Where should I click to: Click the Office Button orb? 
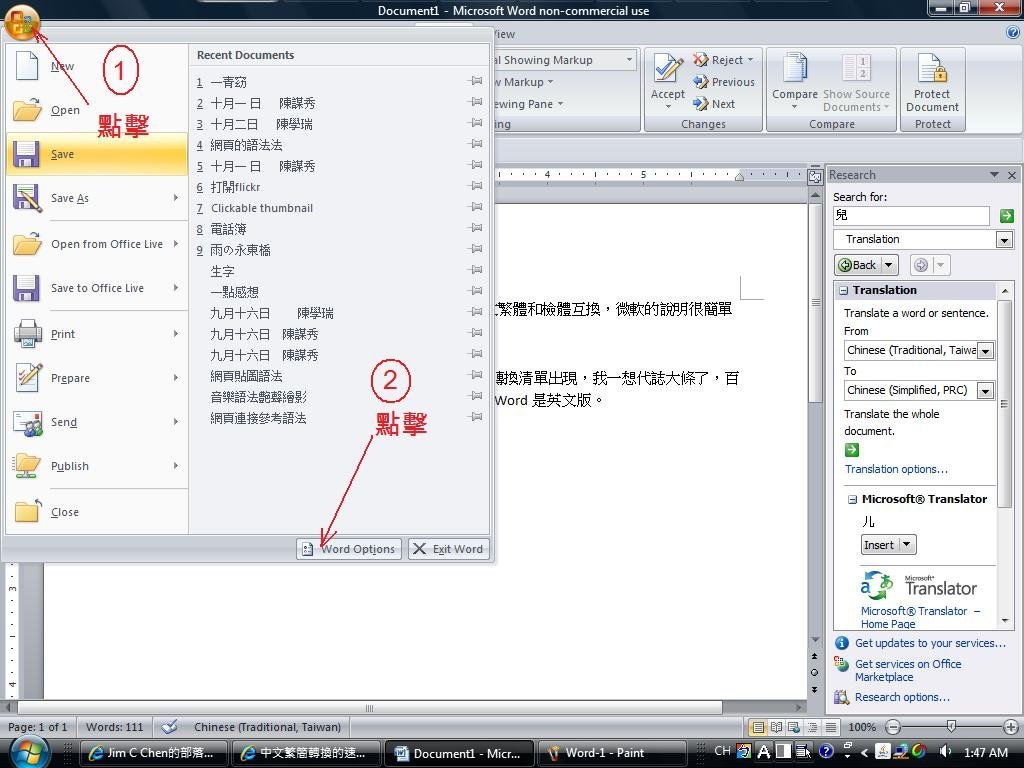coord(22,21)
